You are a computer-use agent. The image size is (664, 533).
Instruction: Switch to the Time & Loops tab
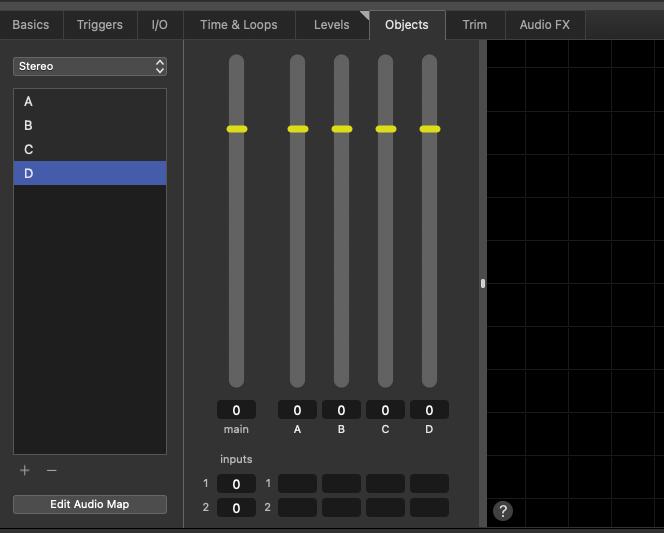click(239, 25)
